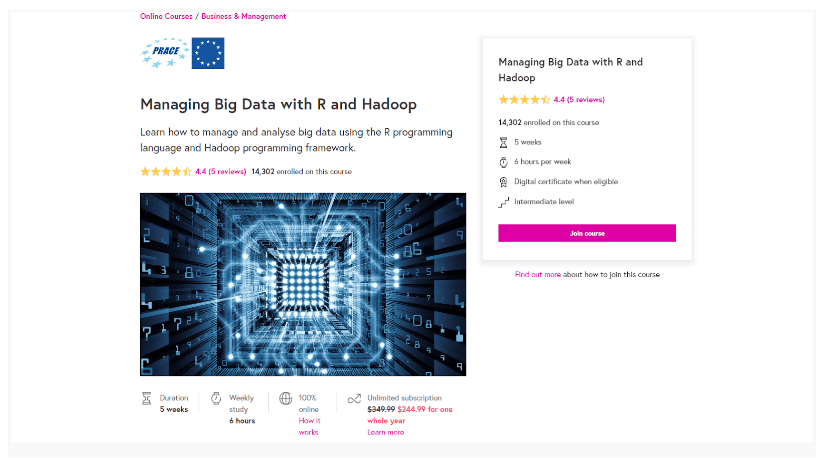Open Online Courses breadcrumb link
820x458 pixels.
coord(167,17)
